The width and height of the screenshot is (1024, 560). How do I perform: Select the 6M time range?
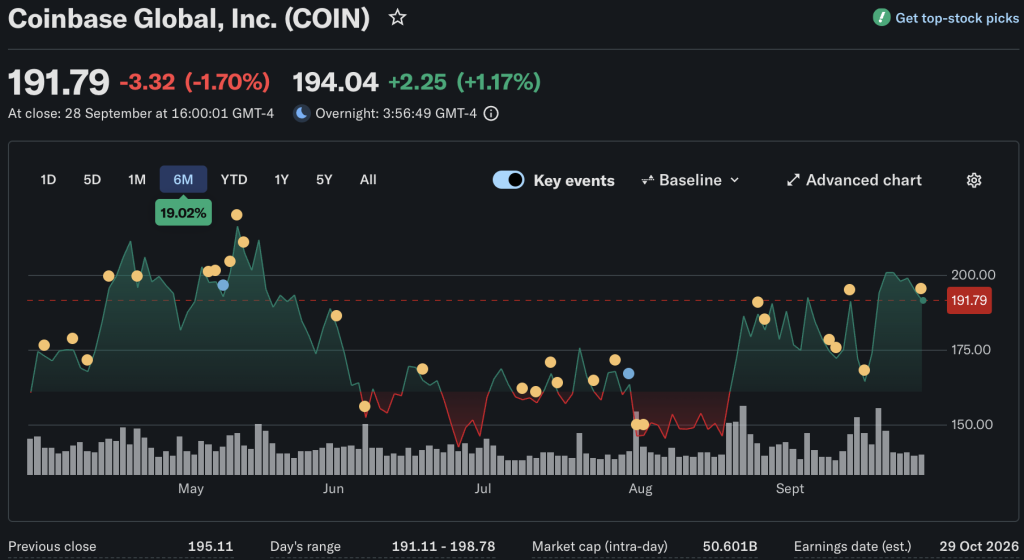click(184, 179)
